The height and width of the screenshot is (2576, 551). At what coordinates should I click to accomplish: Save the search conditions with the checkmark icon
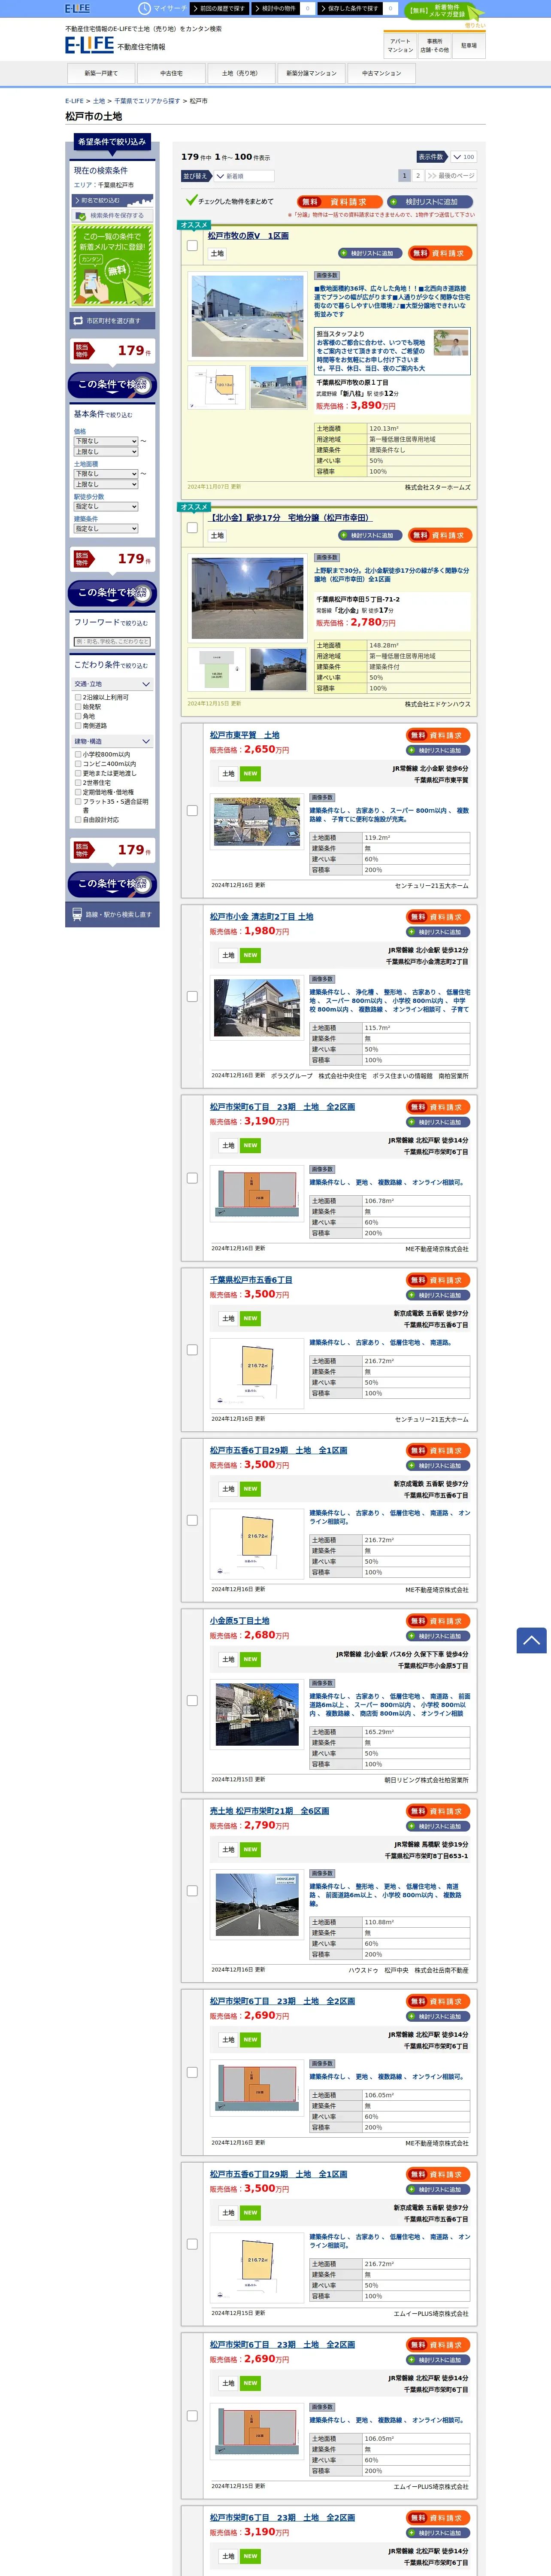point(112,215)
